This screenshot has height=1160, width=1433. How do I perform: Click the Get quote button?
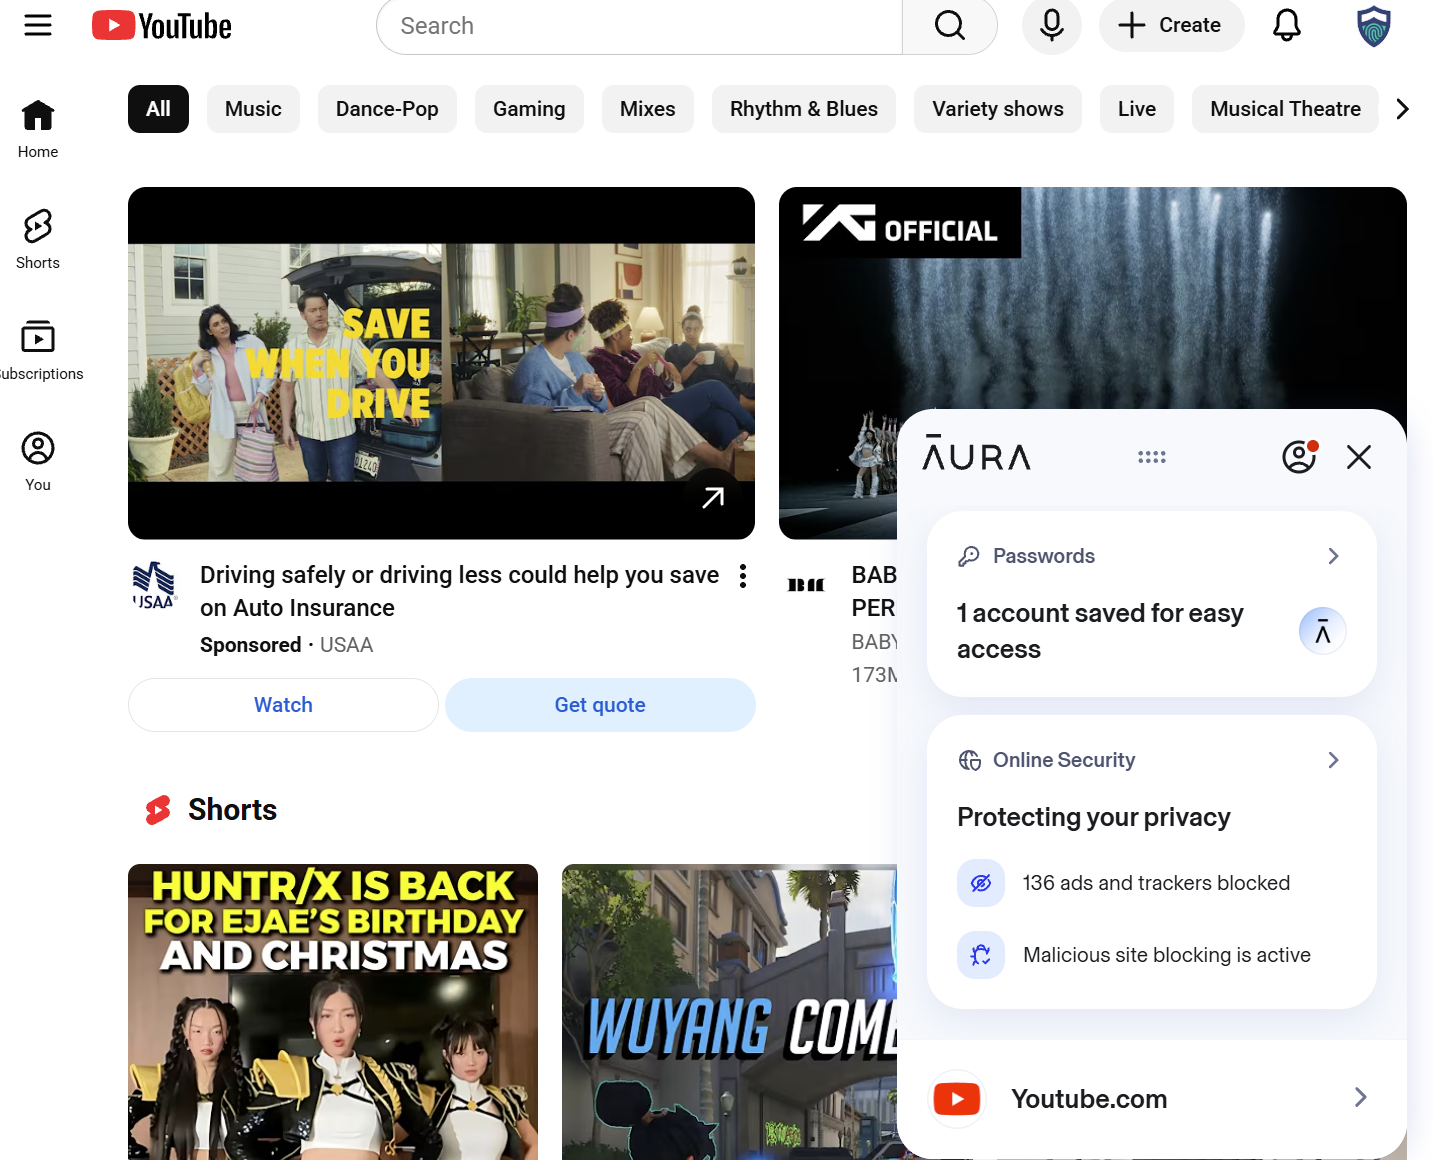(599, 705)
